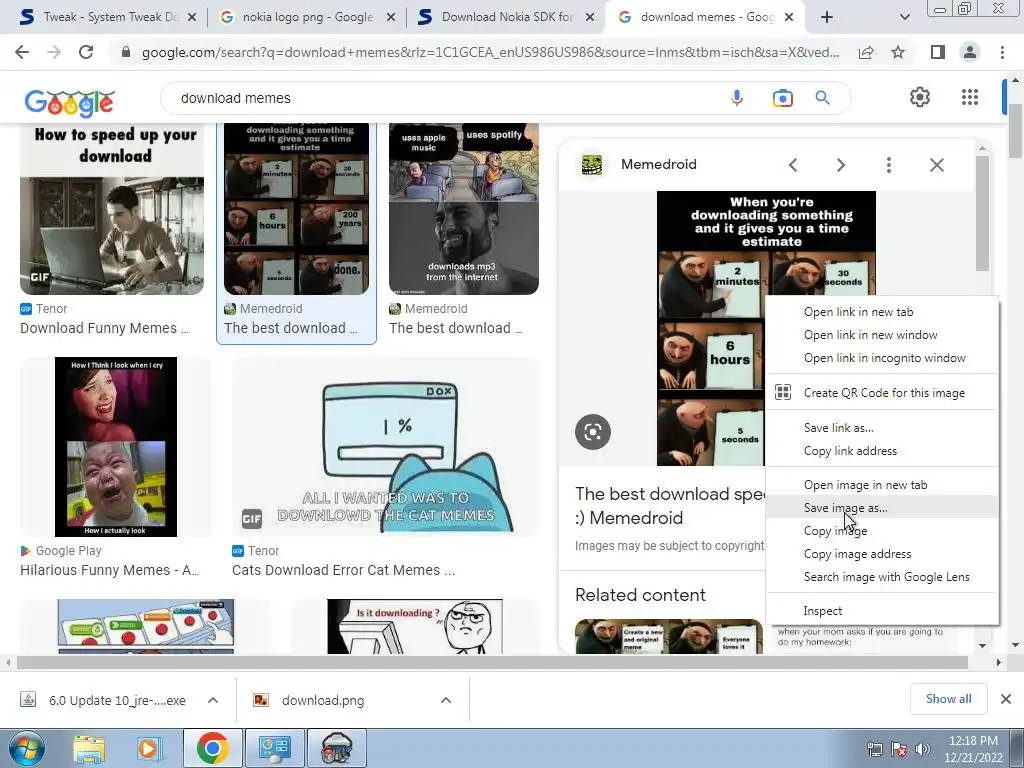Click the browser Back arrow
1024x768 pixels.
(22, 52)
